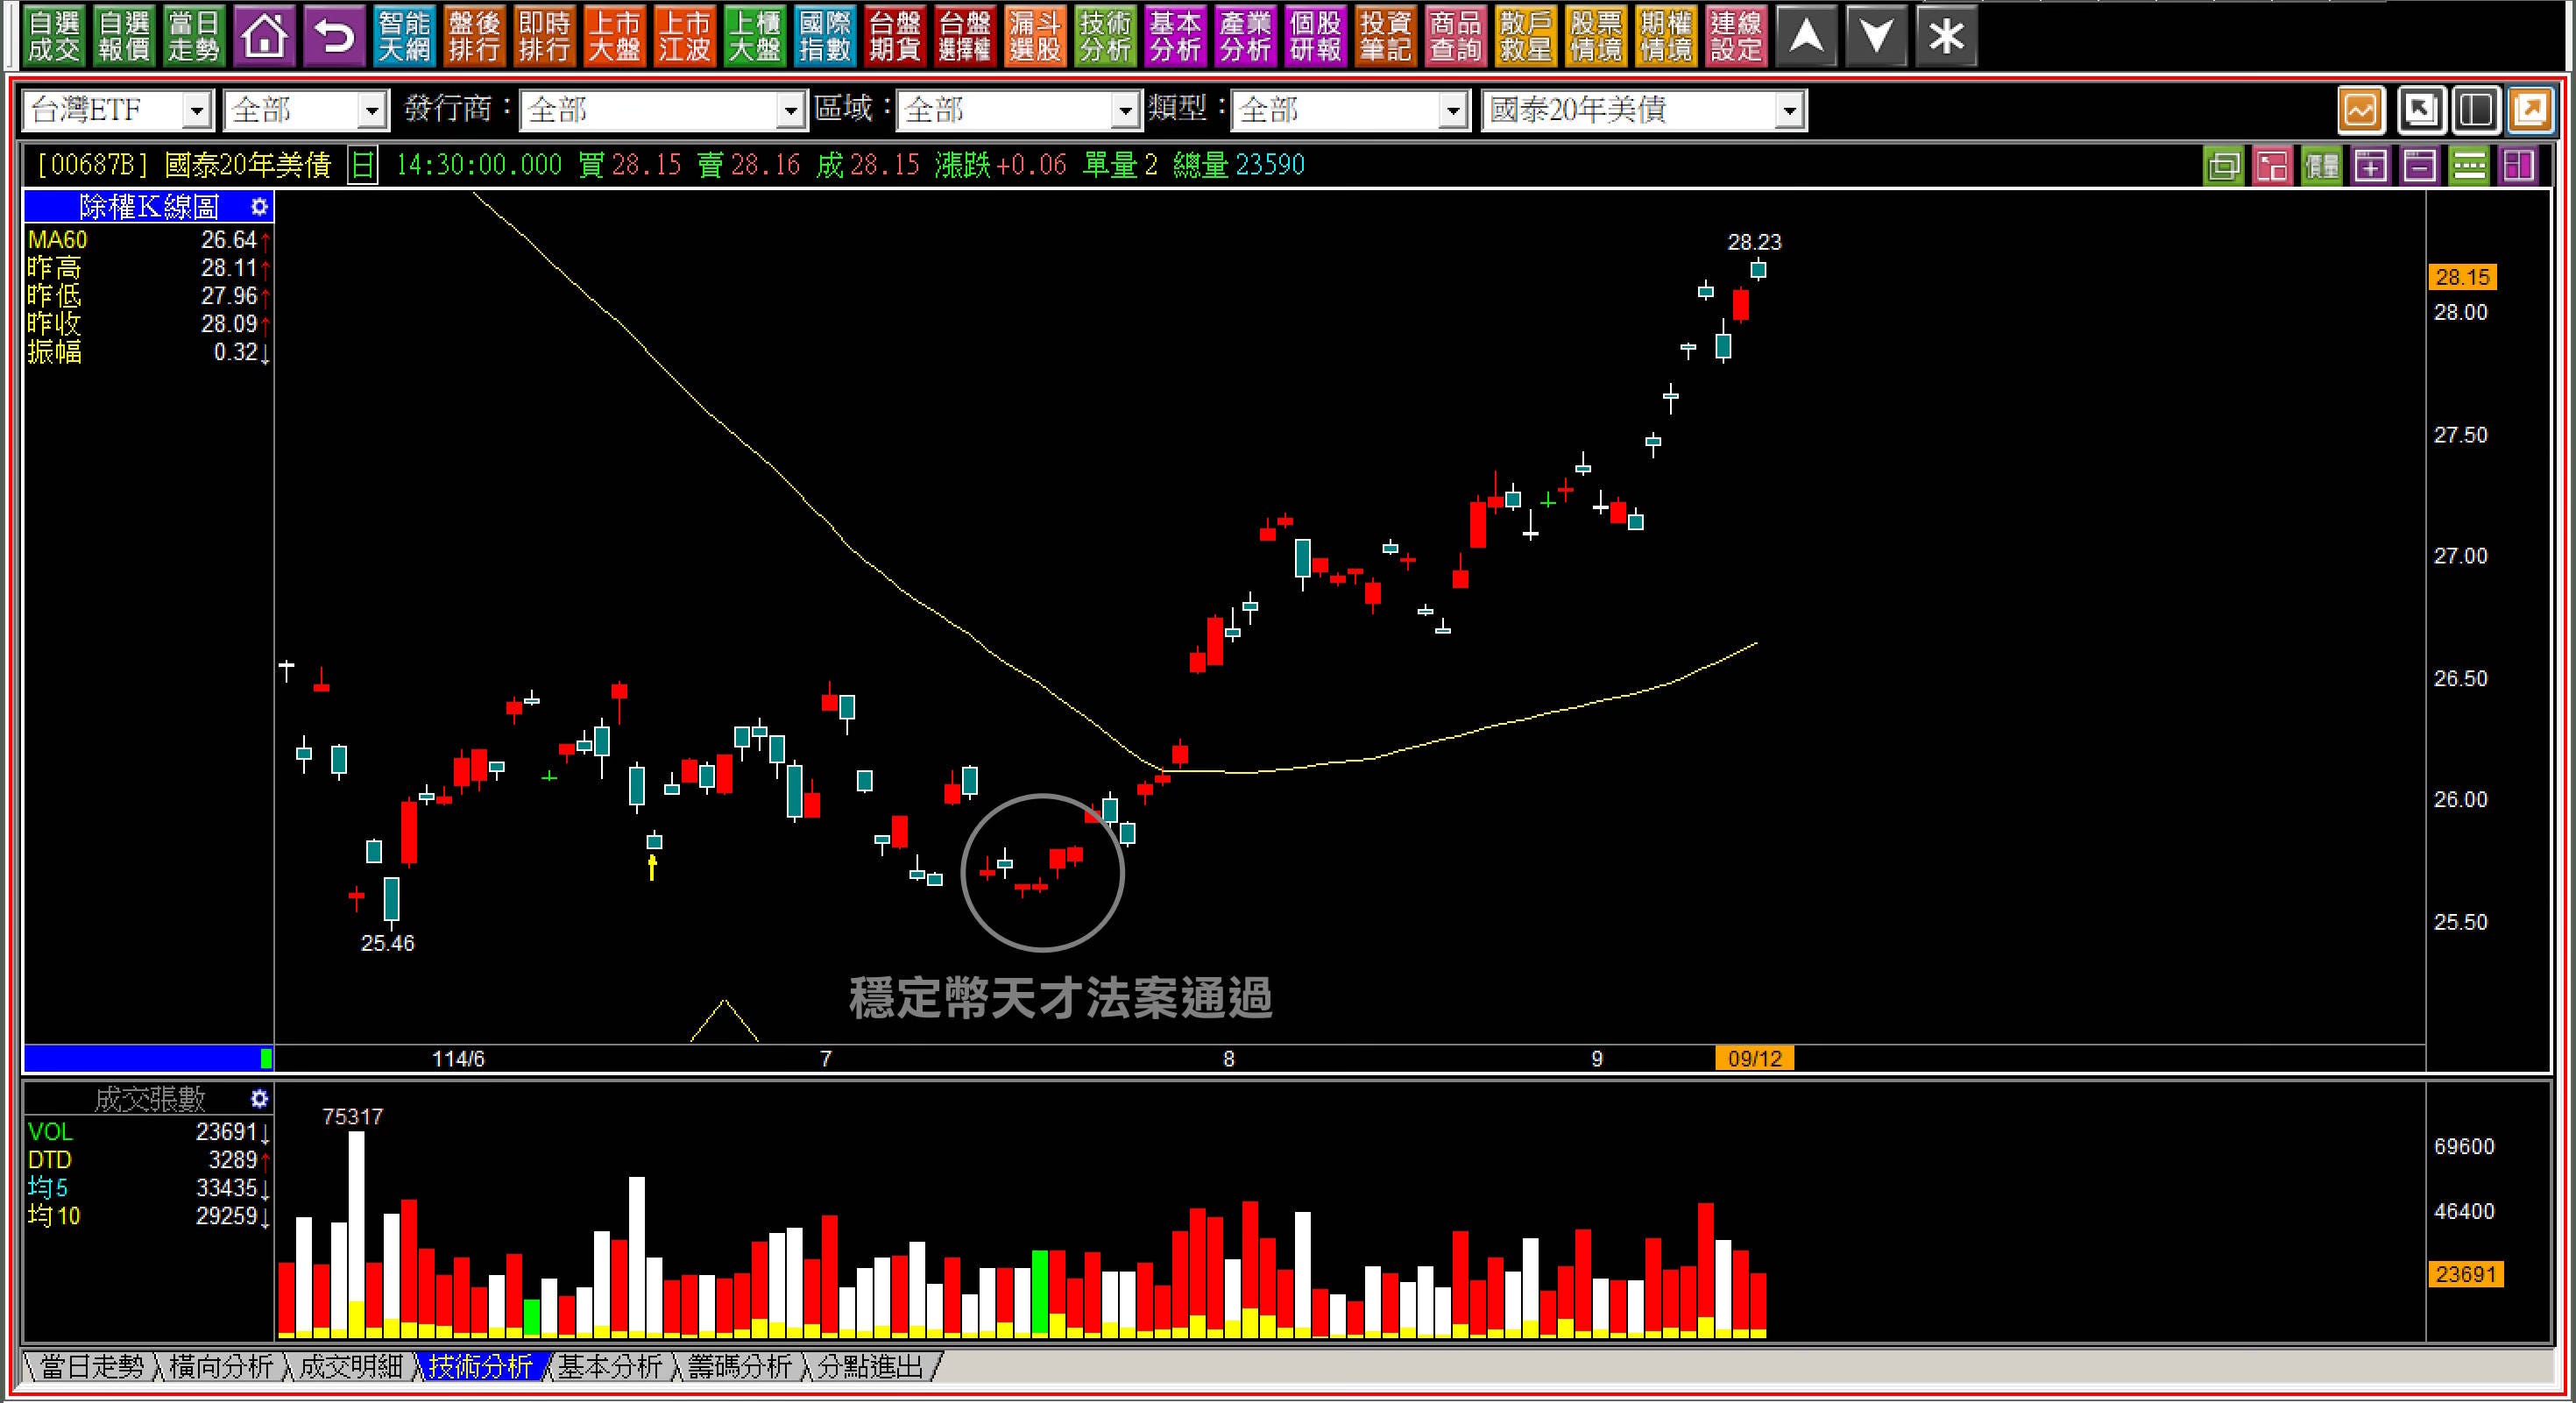Open settings gear of 除權K線圖 panel
This screenshot has height=1403, width=2576.
pyautogui.click(x=259, y=207)
